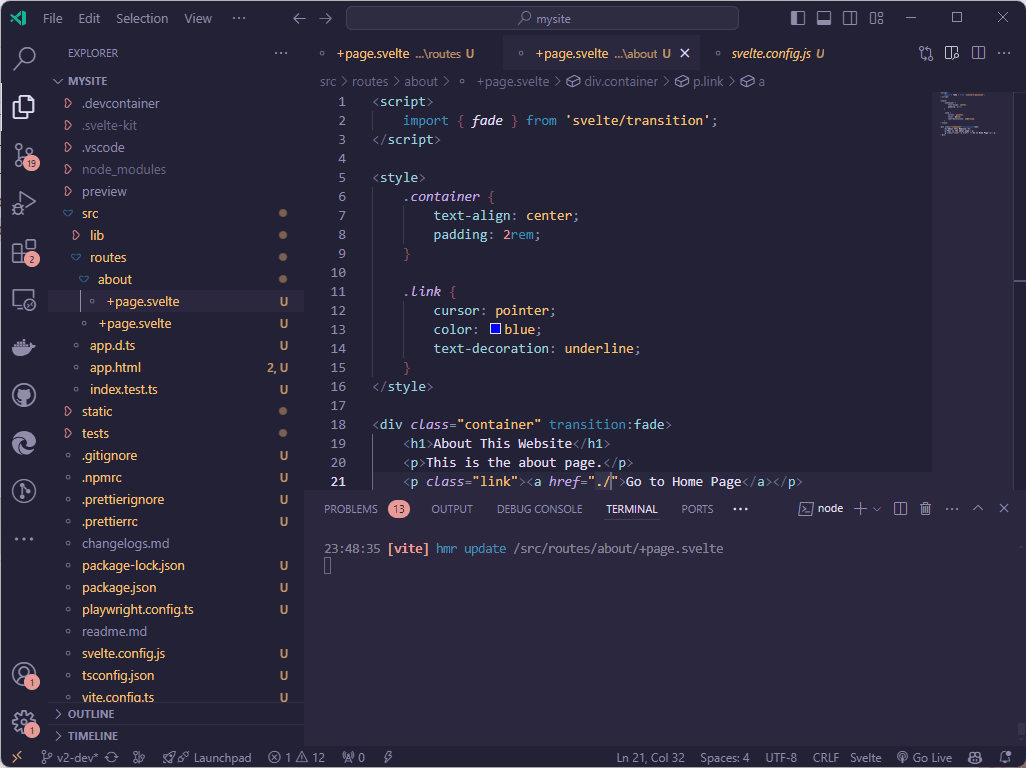Expand the OUTLINE section
Viewport: 1026px width, 768px height.
coord(90,714)
